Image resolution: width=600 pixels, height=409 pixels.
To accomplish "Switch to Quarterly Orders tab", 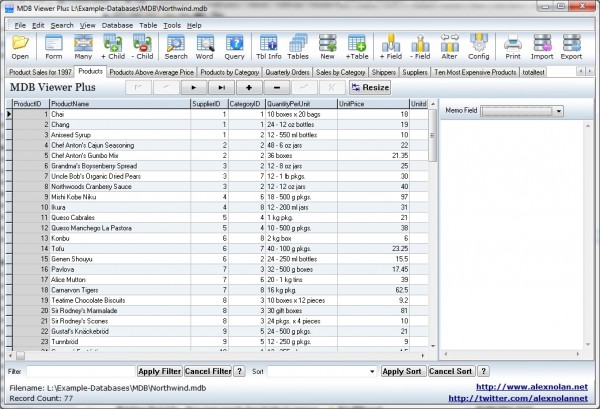I will (x=287, y=72).
